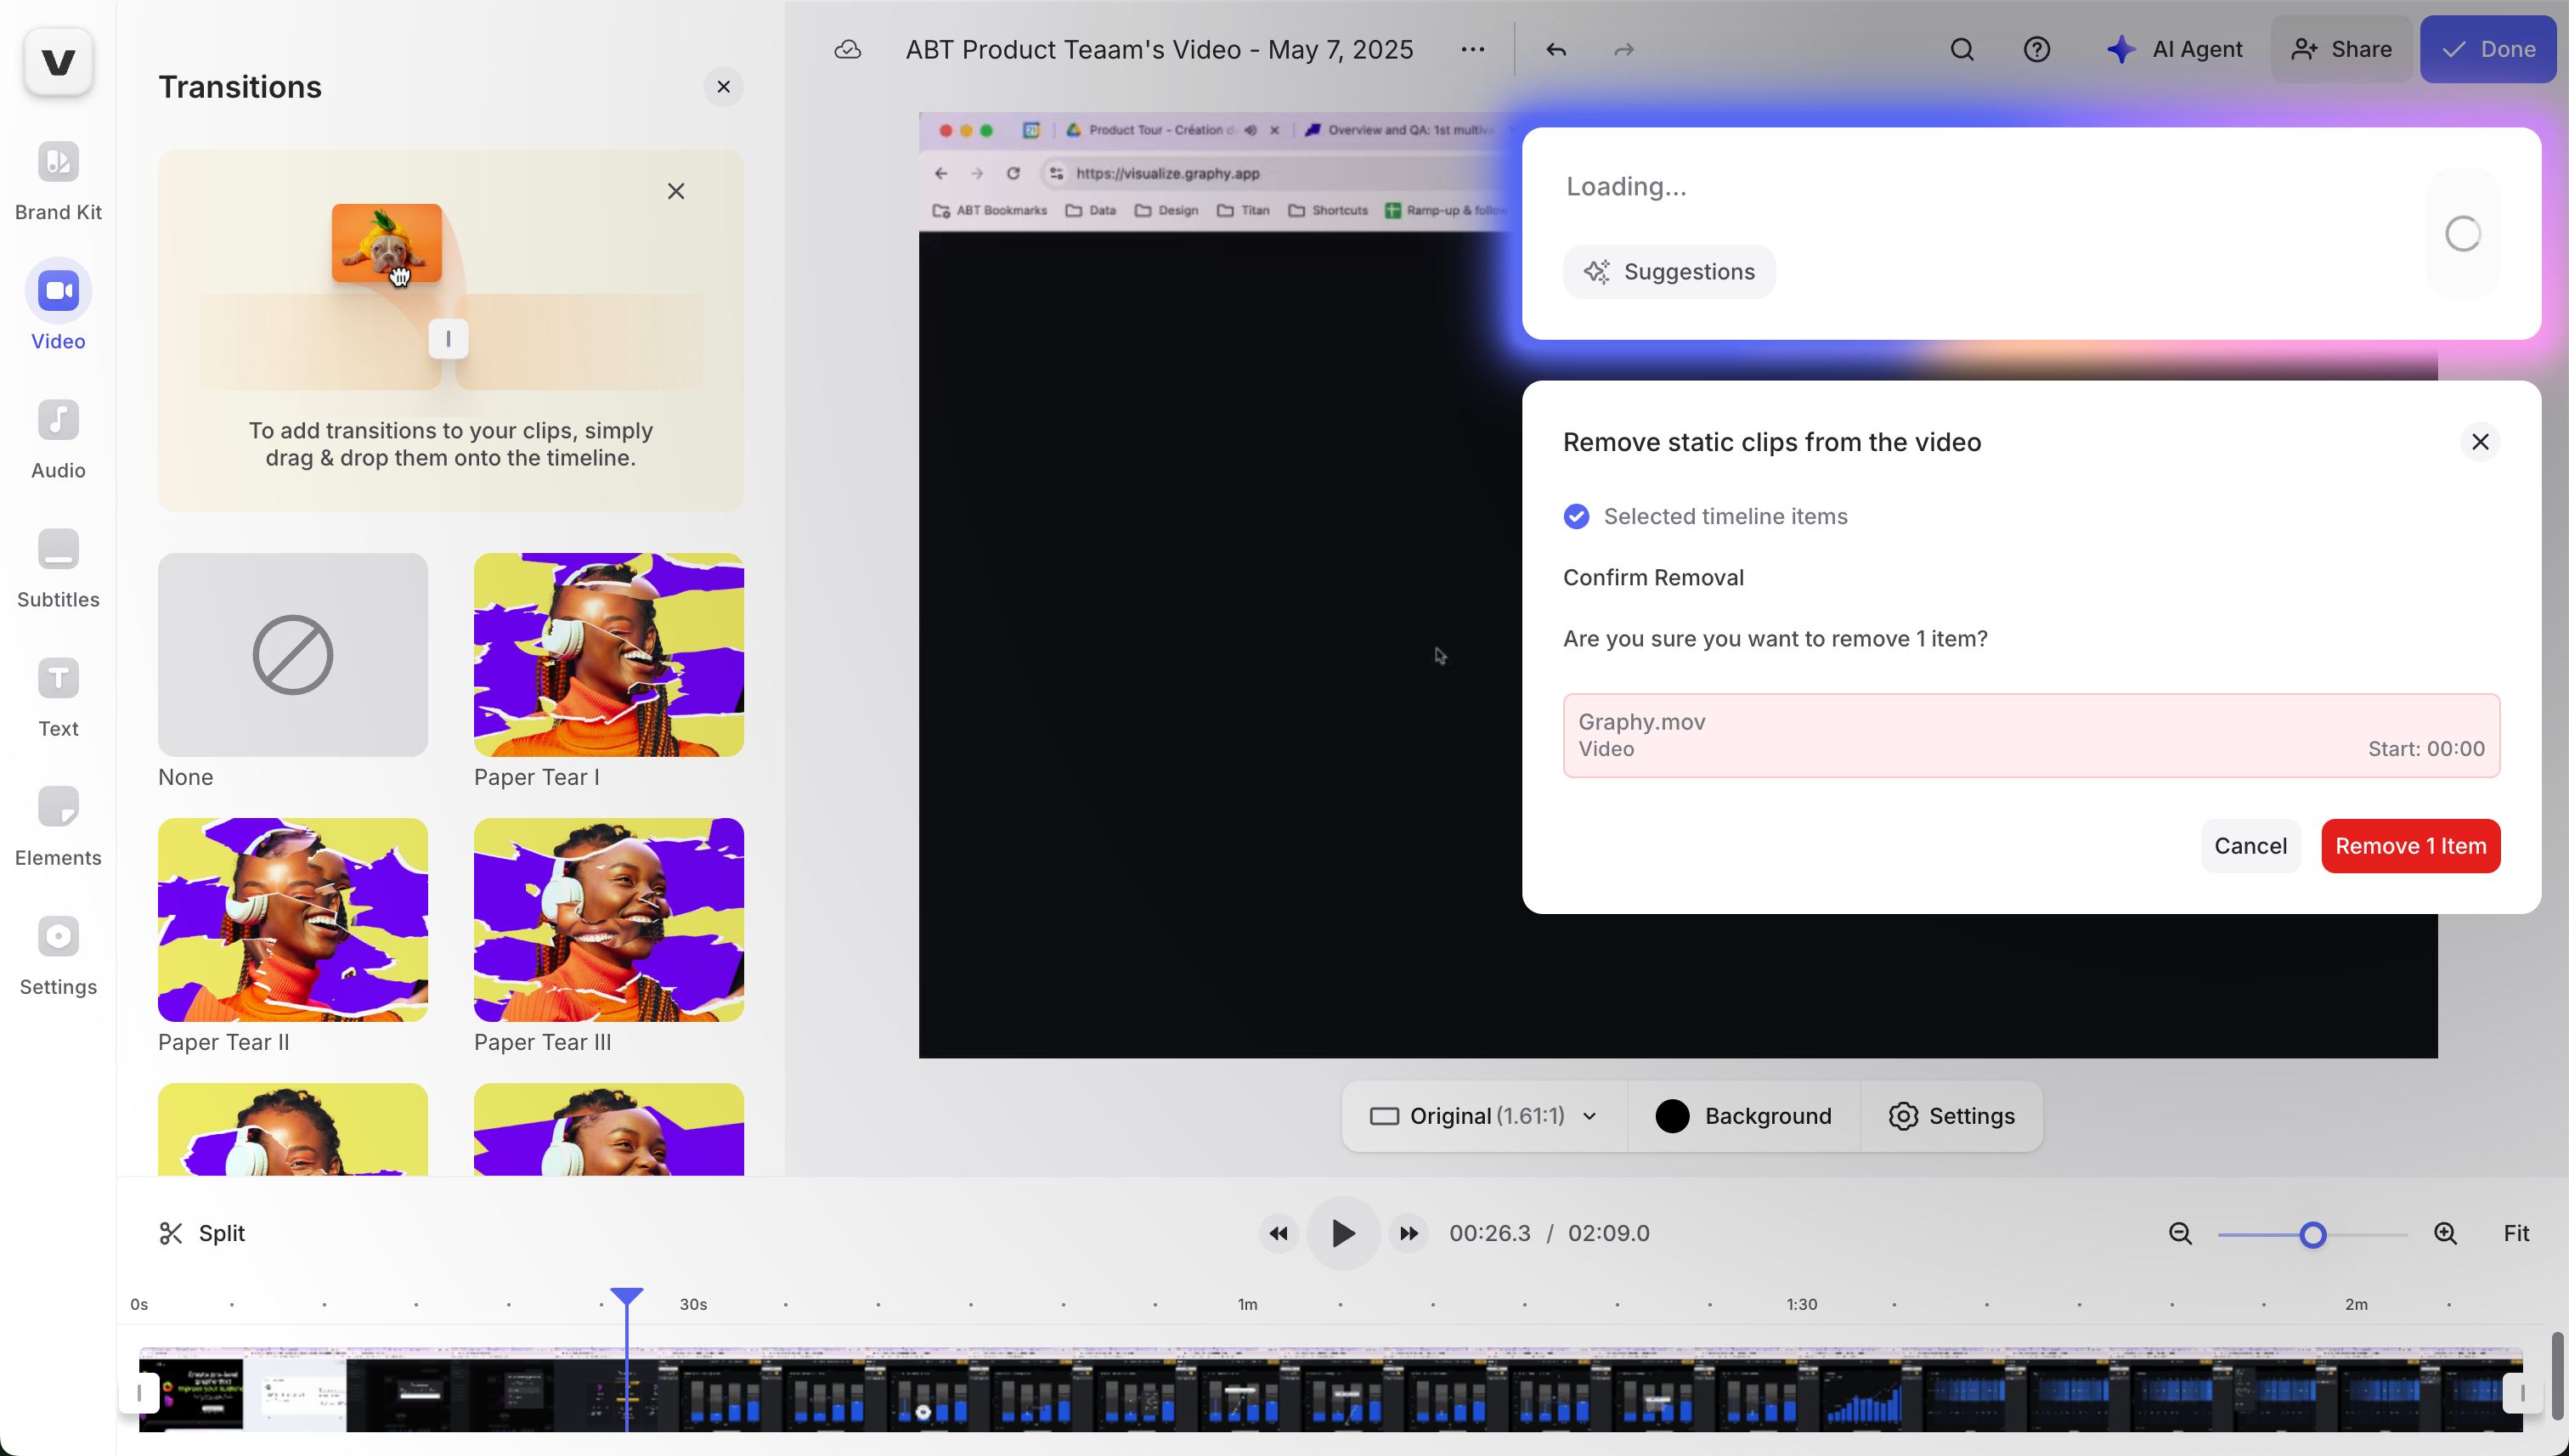Screen dimensions: 2569x1456
Task: Open the Brand Kit panel
Action: click(58, 181)
